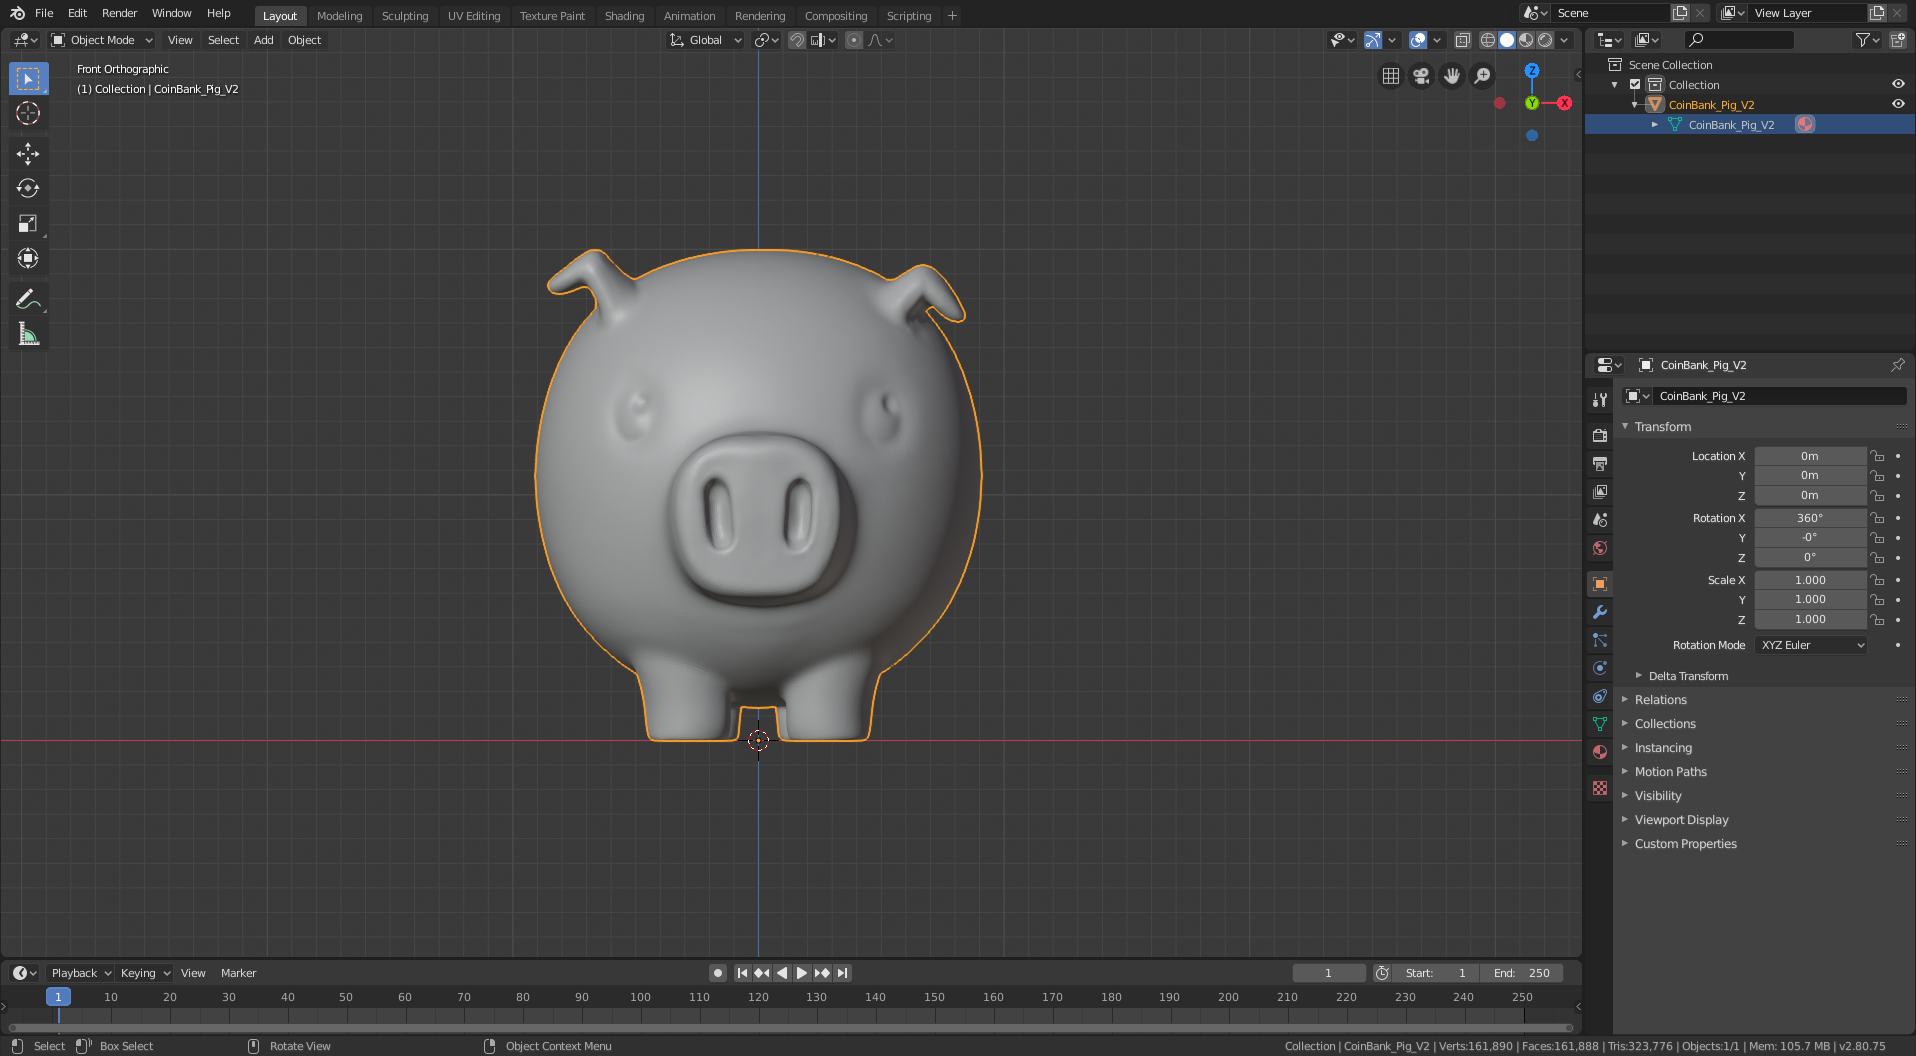Image resolution: width=1916 pixels, height=1056 pixels.
Task: Click the Scale X value field
Action: (x=1809, y=580)
